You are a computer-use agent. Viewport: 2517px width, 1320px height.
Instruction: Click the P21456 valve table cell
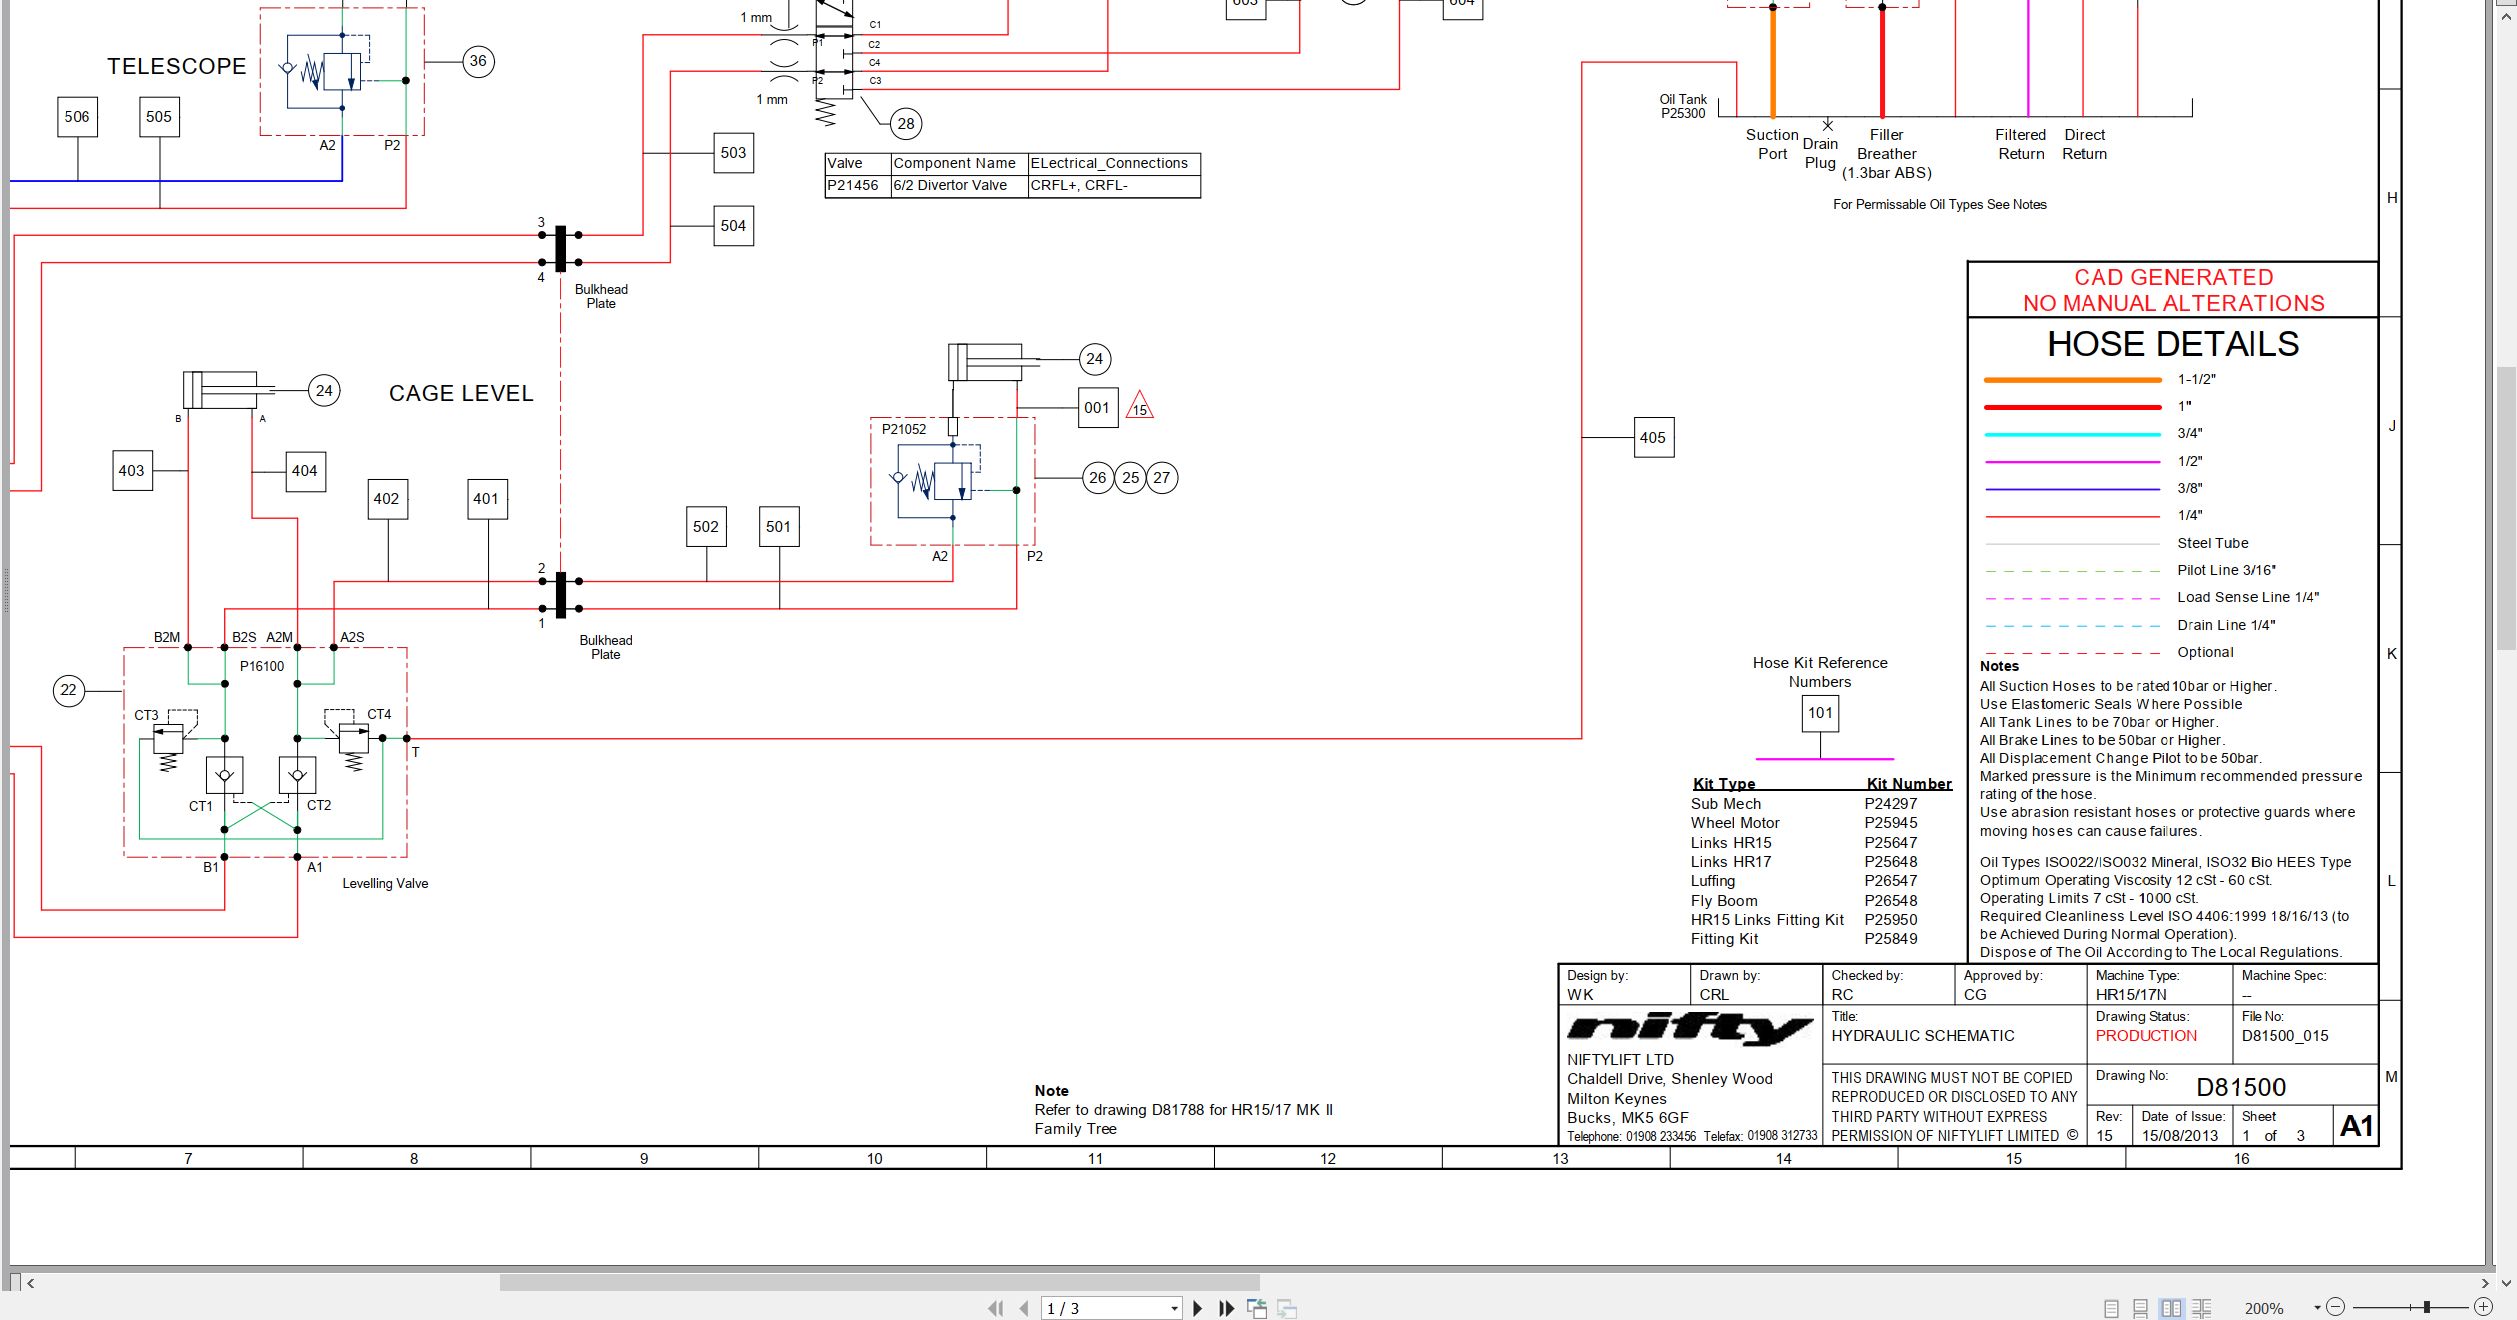pyautogui.click(x=857, y=185)
